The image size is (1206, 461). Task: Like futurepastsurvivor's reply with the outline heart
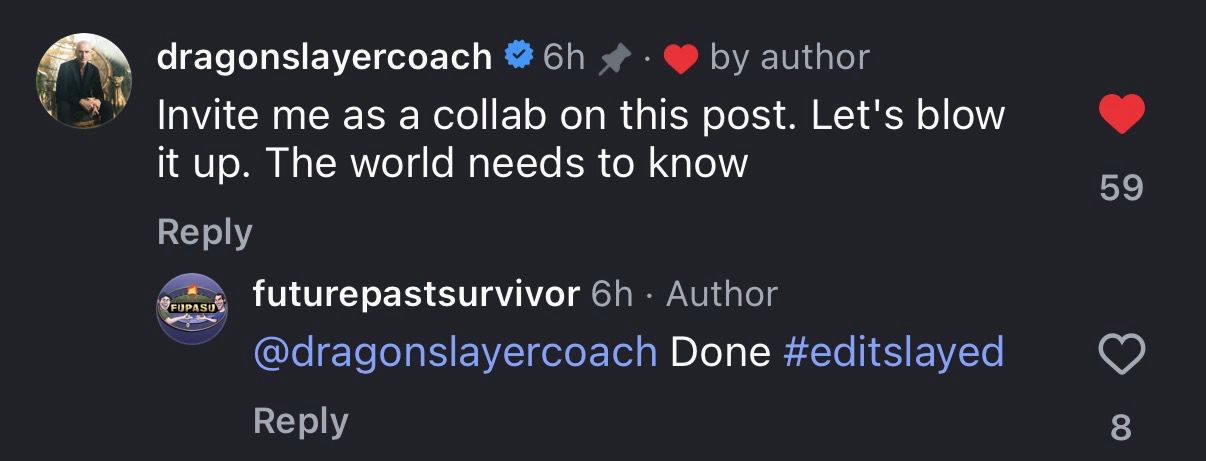click(1121, 354)
